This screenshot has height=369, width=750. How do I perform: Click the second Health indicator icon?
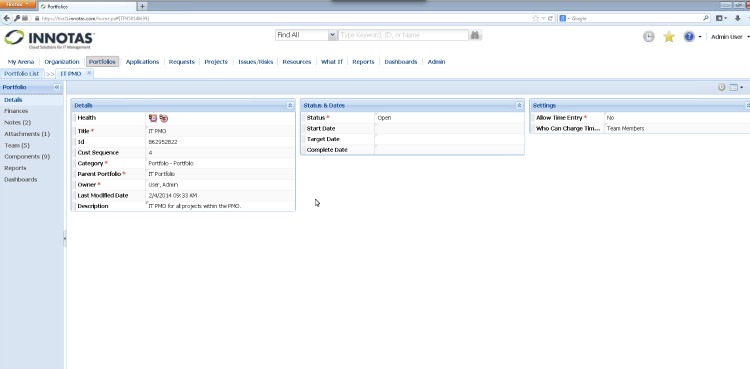point(164,118)
